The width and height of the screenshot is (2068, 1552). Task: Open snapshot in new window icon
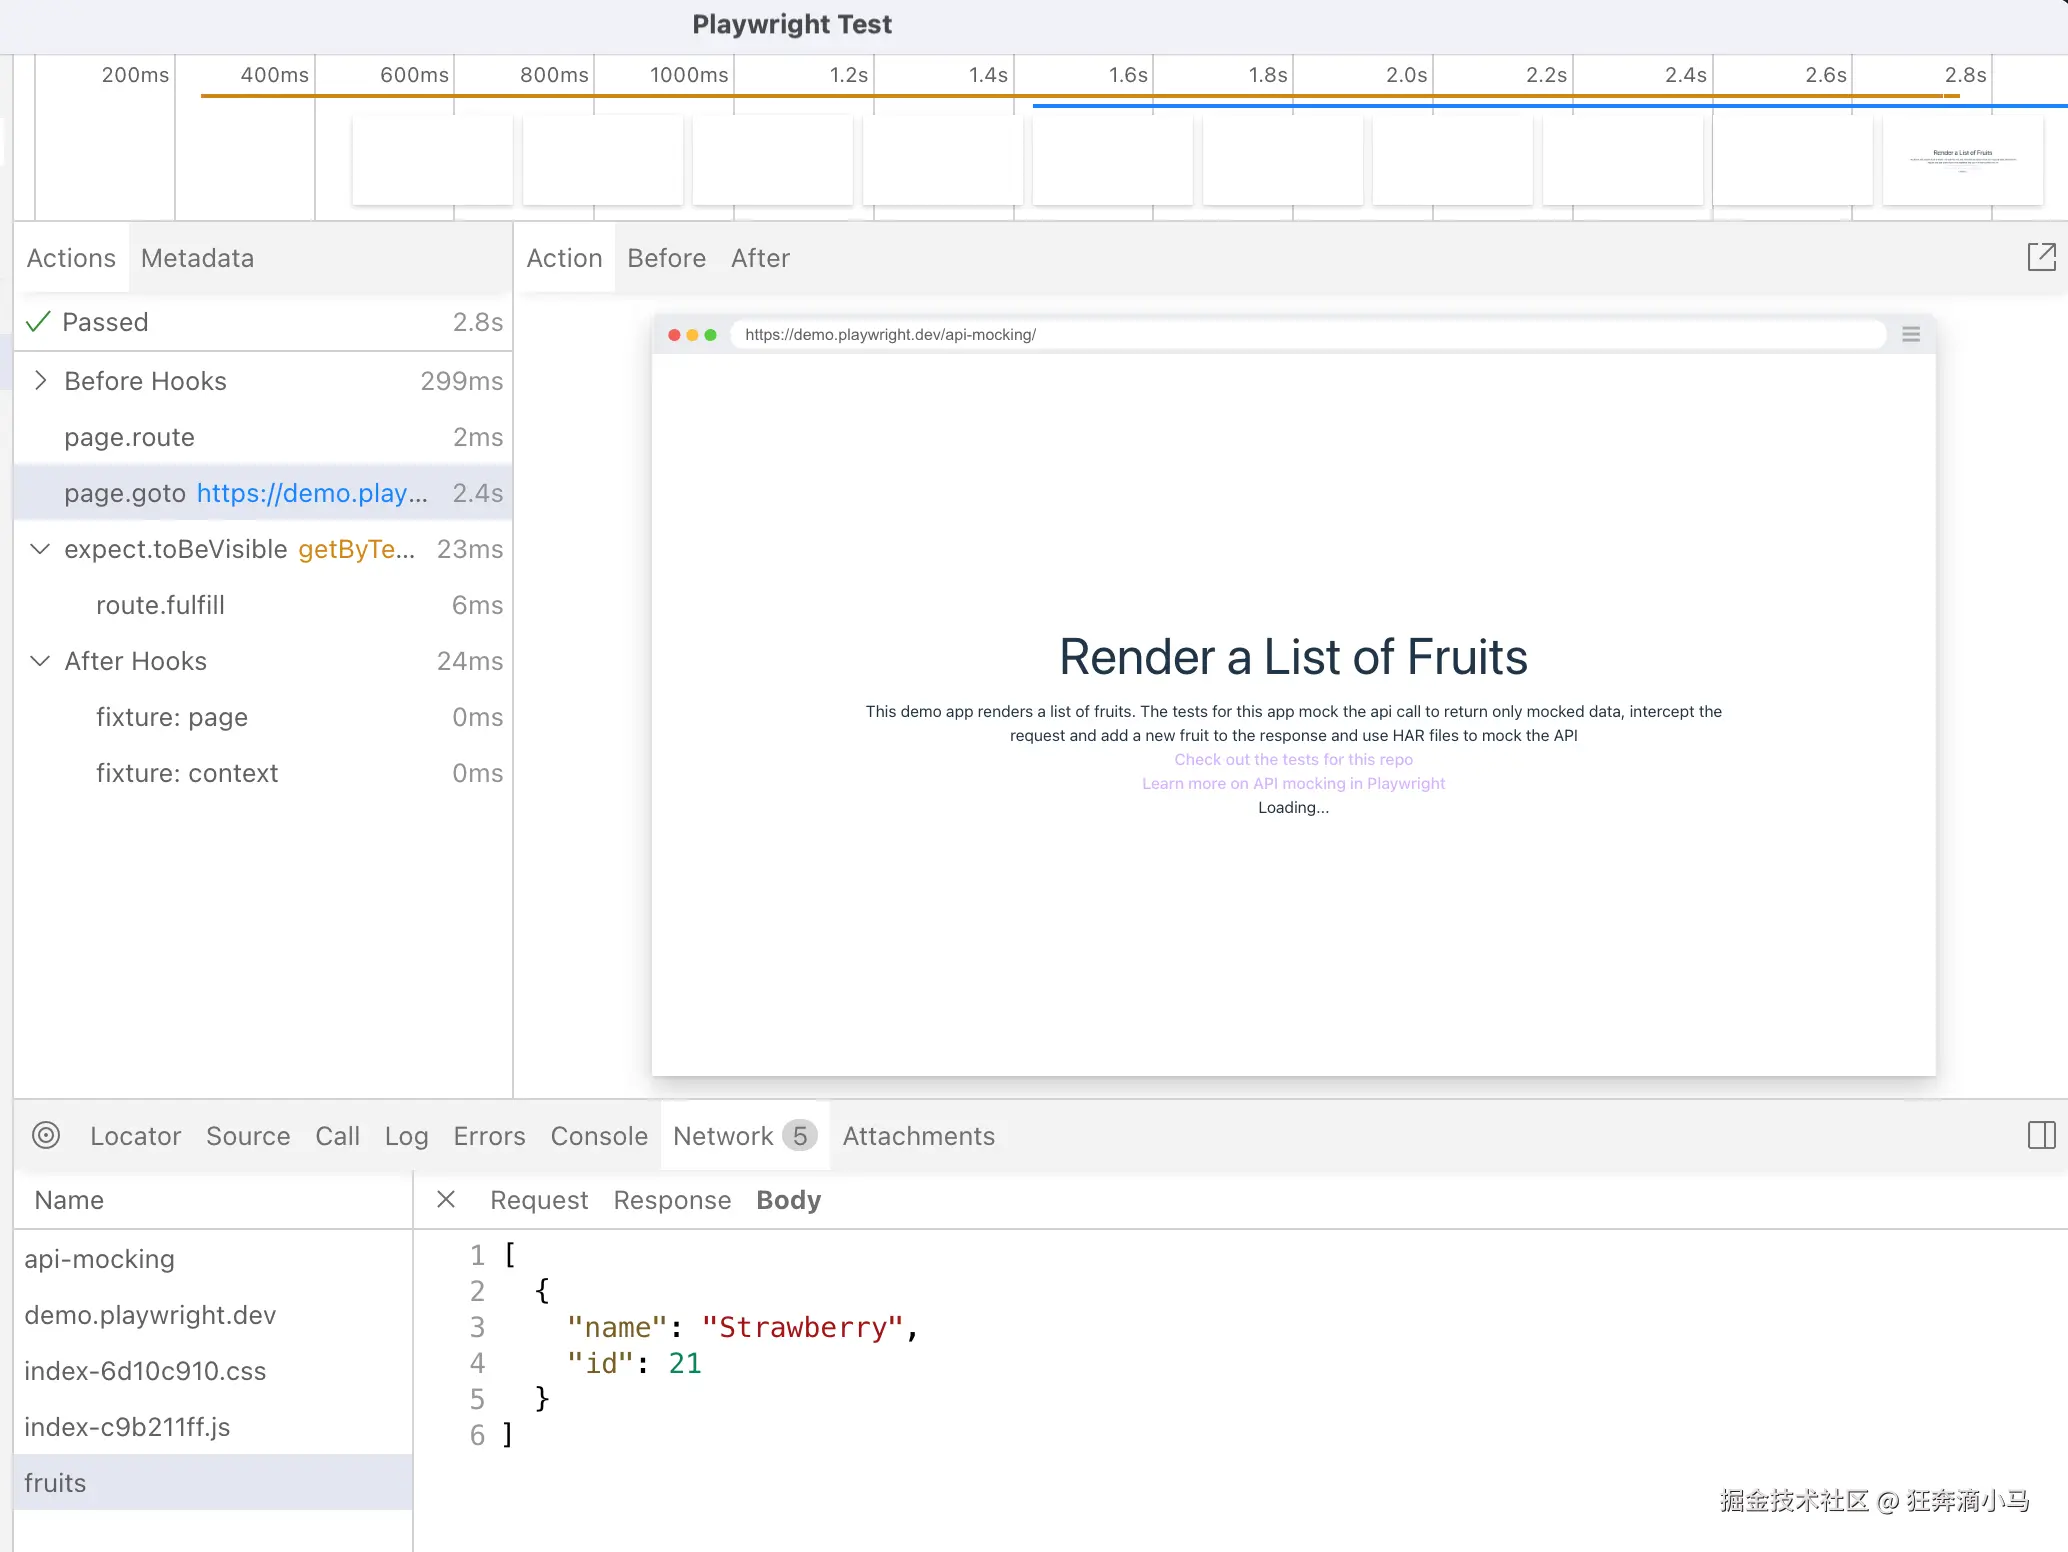coord(2041,257)
